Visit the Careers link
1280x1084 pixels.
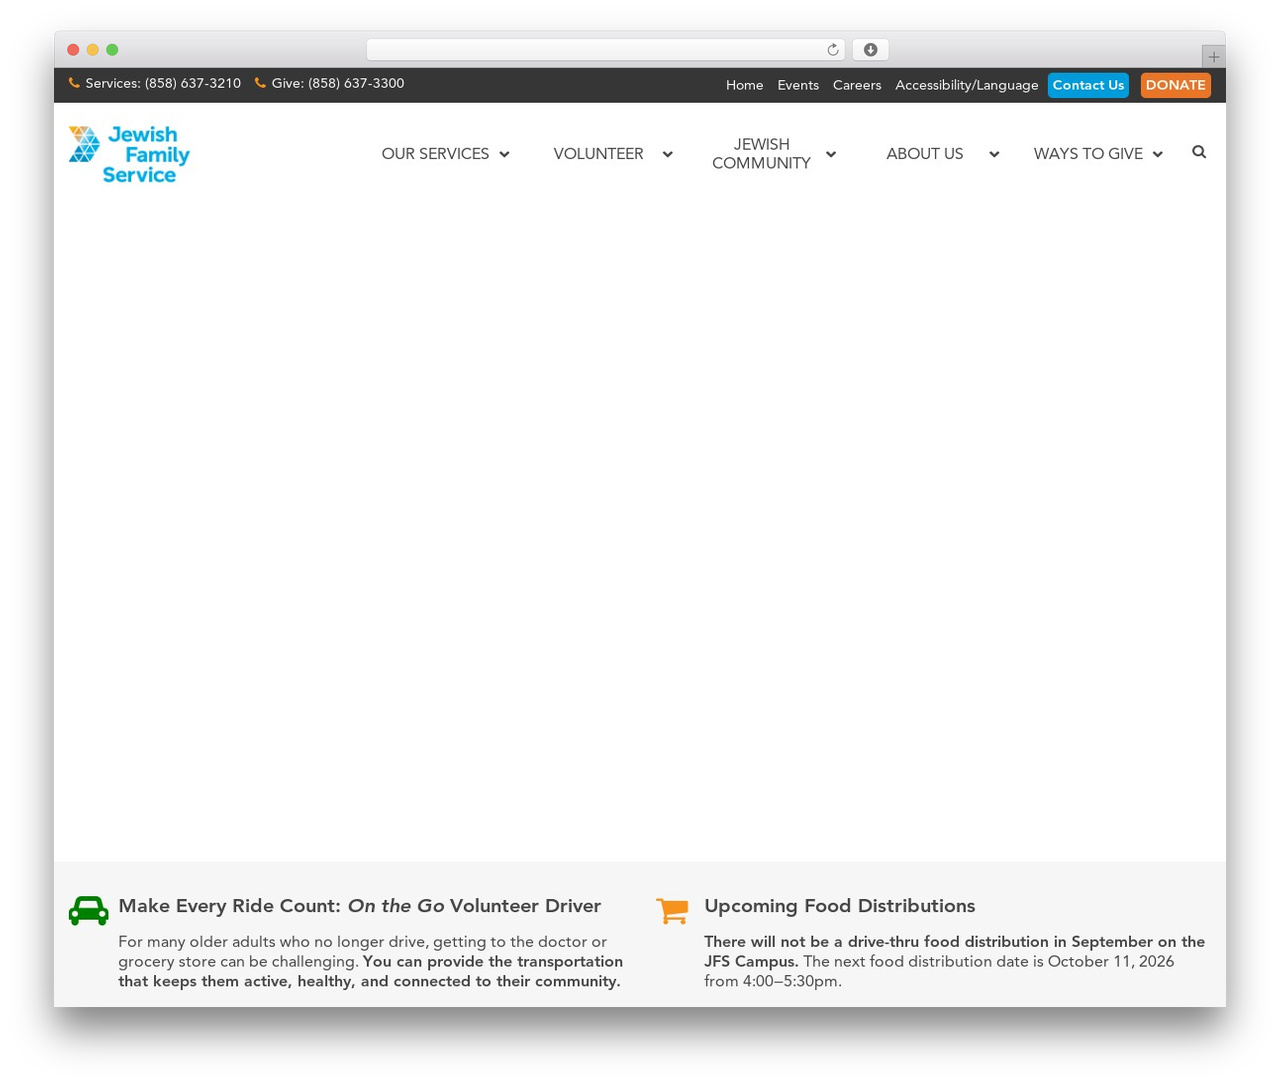pyautogui.click(x=857, y=85)
